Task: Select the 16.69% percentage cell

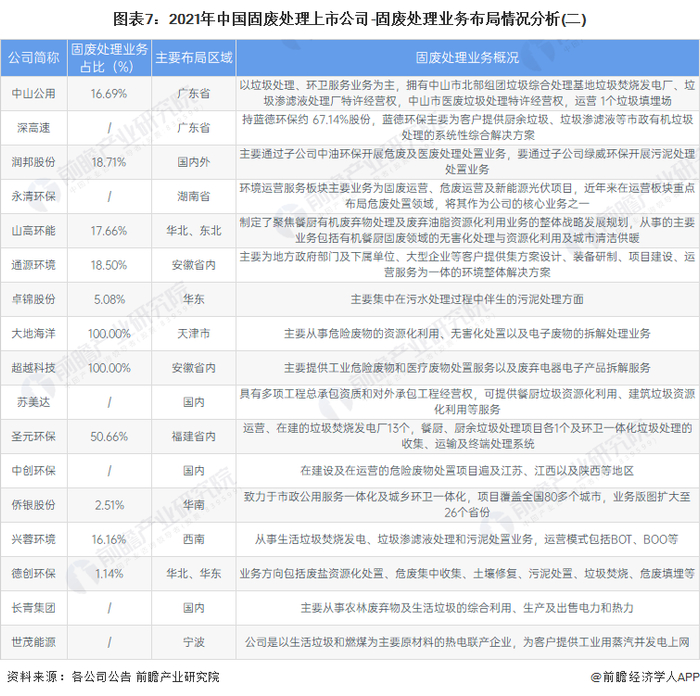Action: (109, 94)
